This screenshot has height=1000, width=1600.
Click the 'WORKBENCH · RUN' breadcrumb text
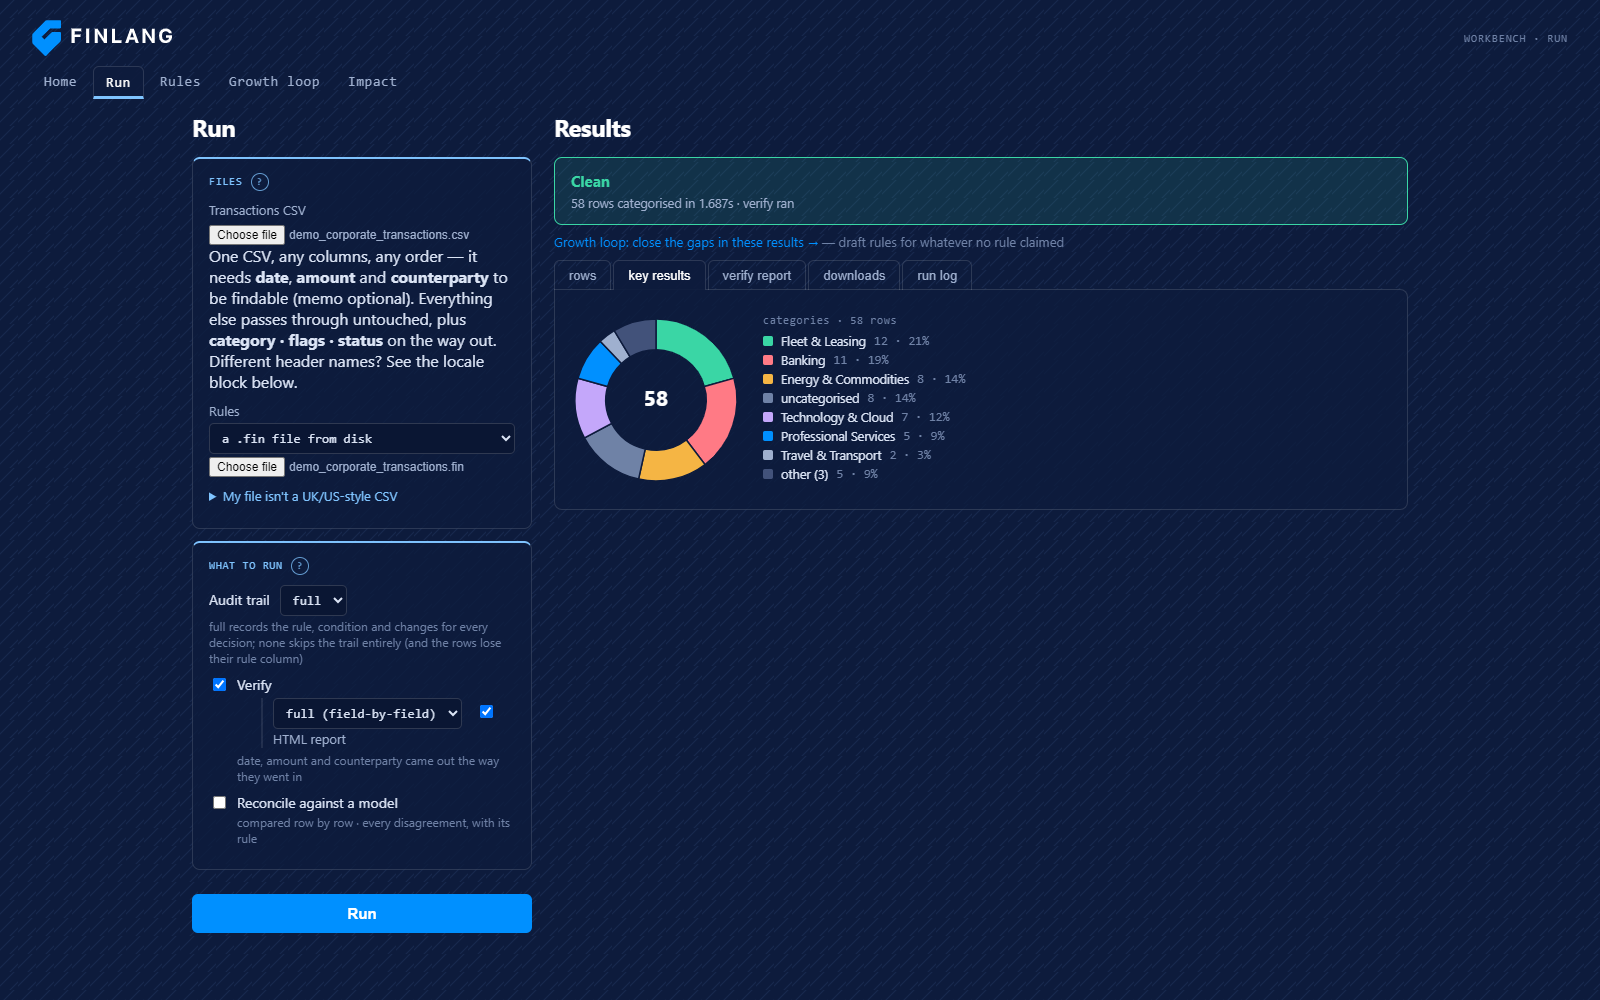1515,39
